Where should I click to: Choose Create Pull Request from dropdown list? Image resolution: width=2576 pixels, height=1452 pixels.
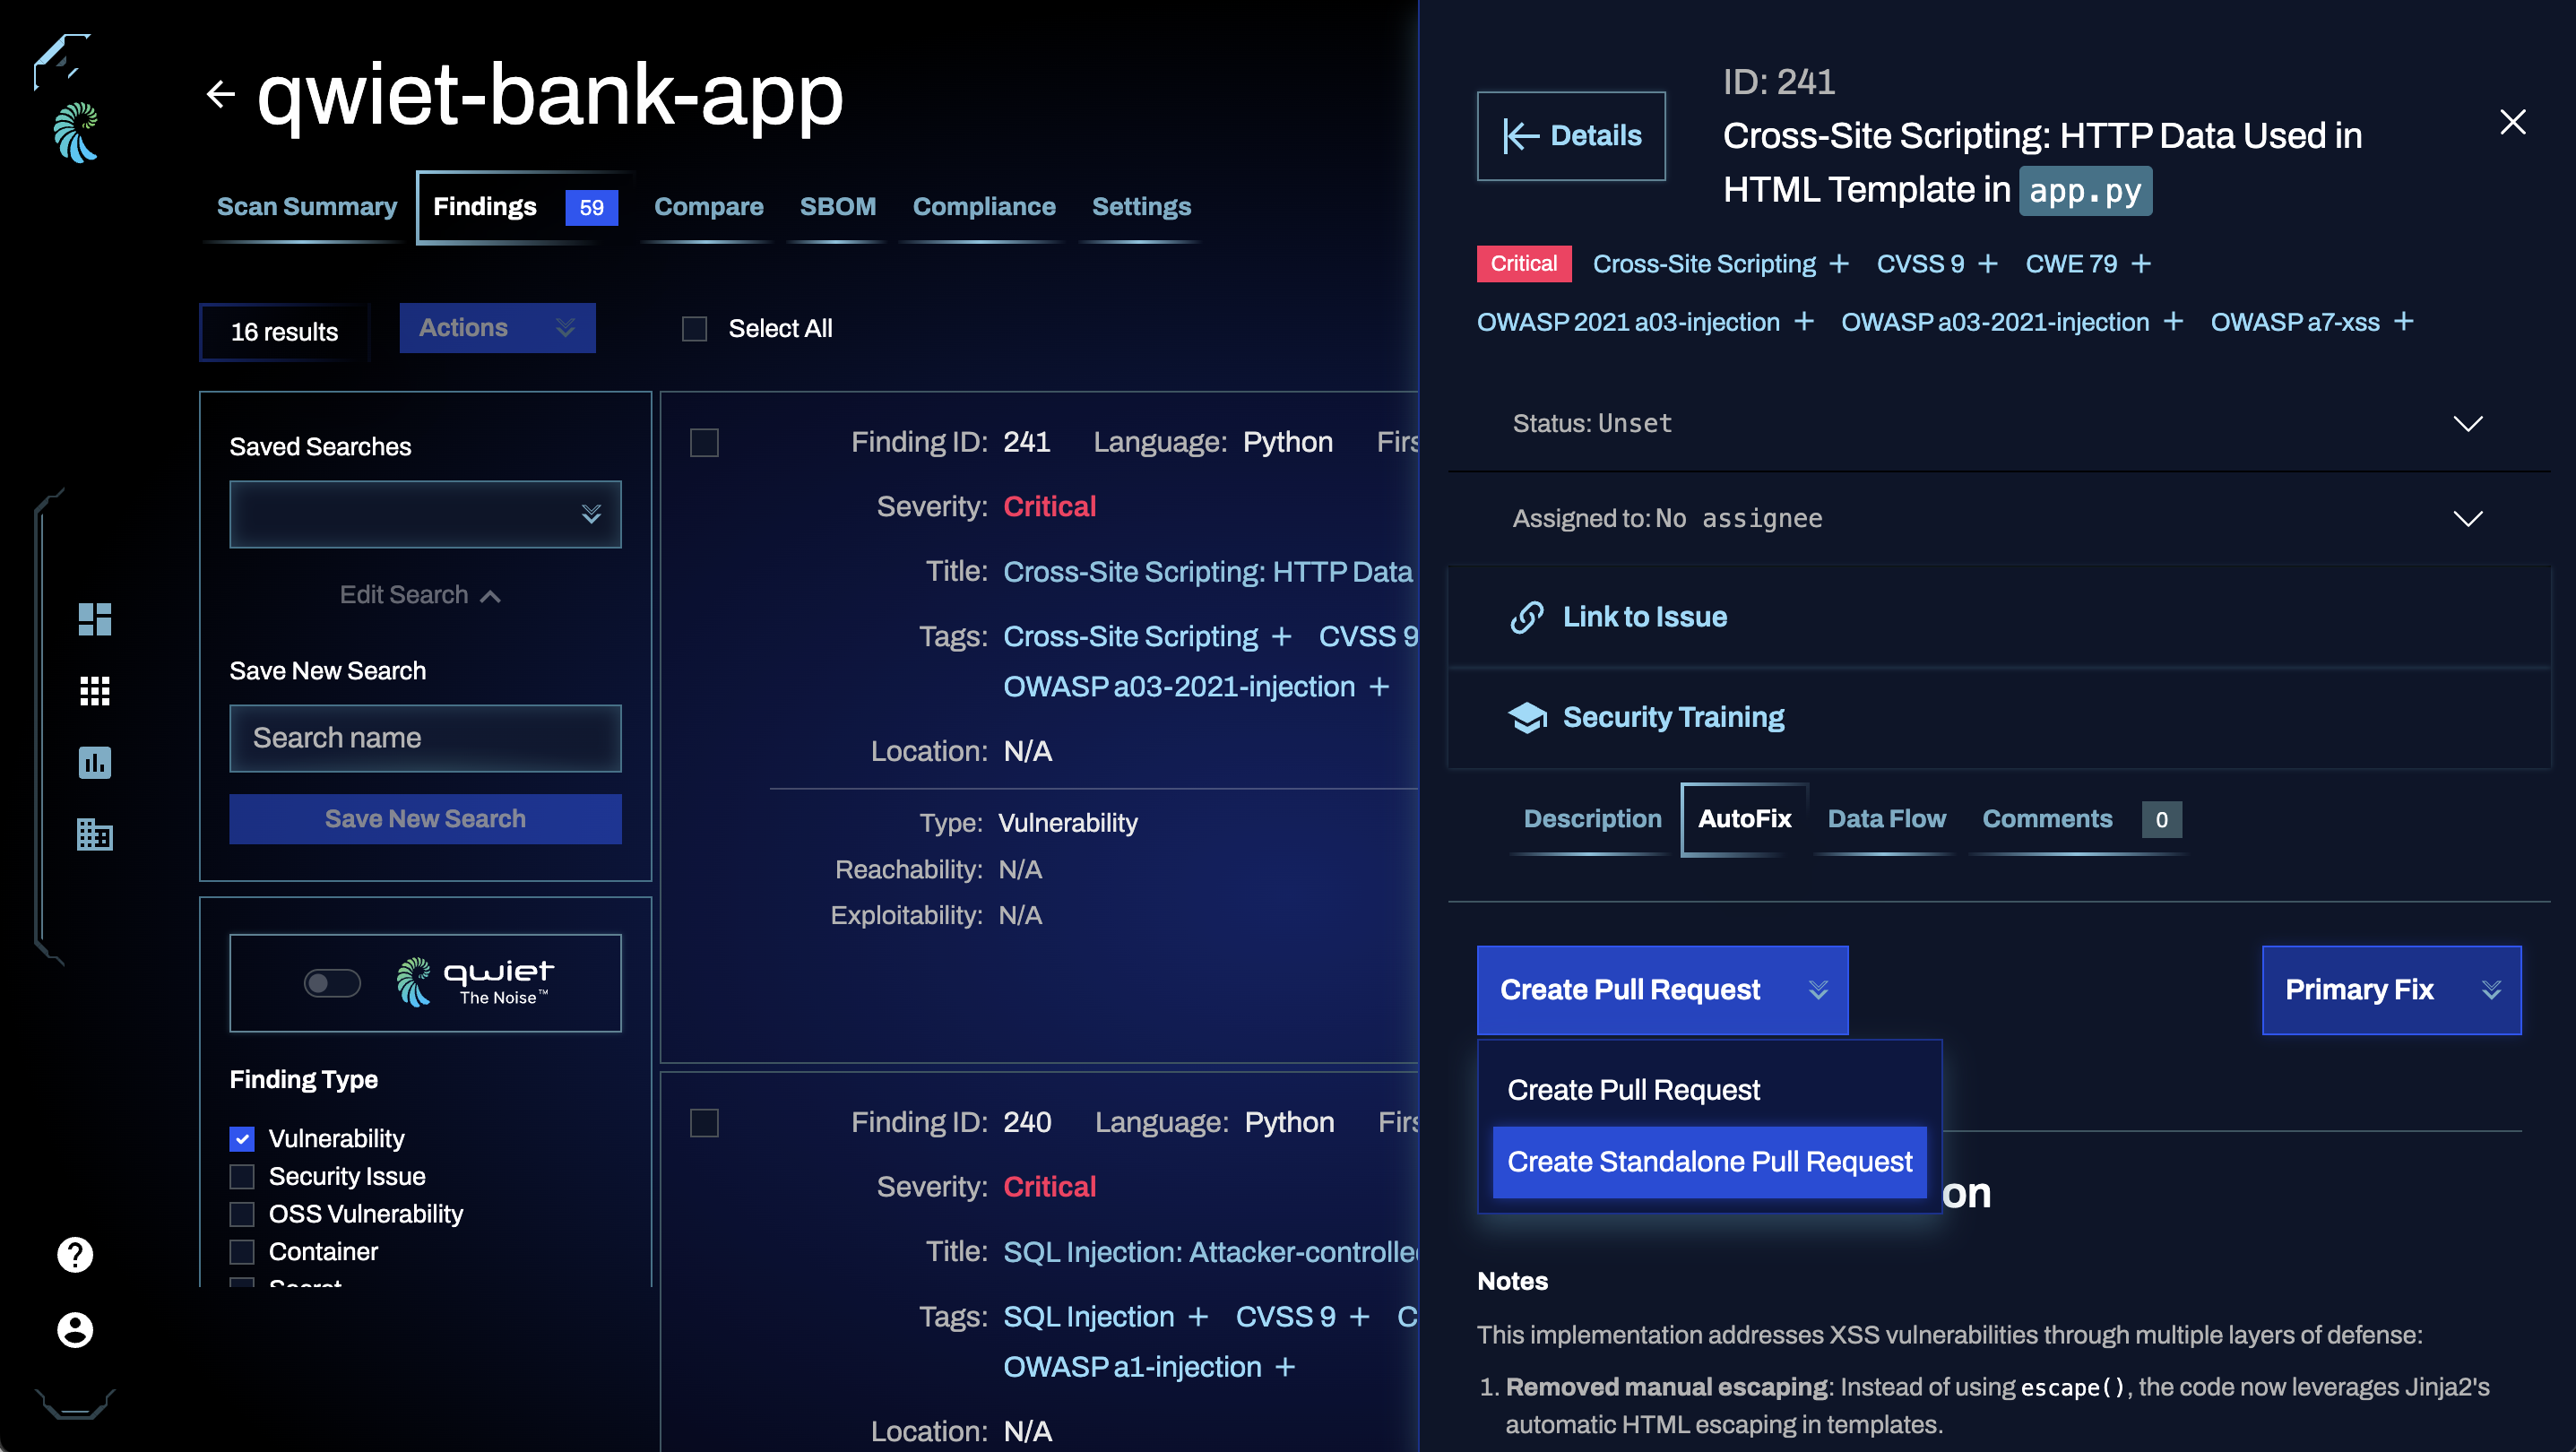click(x=1709, y=1090)
